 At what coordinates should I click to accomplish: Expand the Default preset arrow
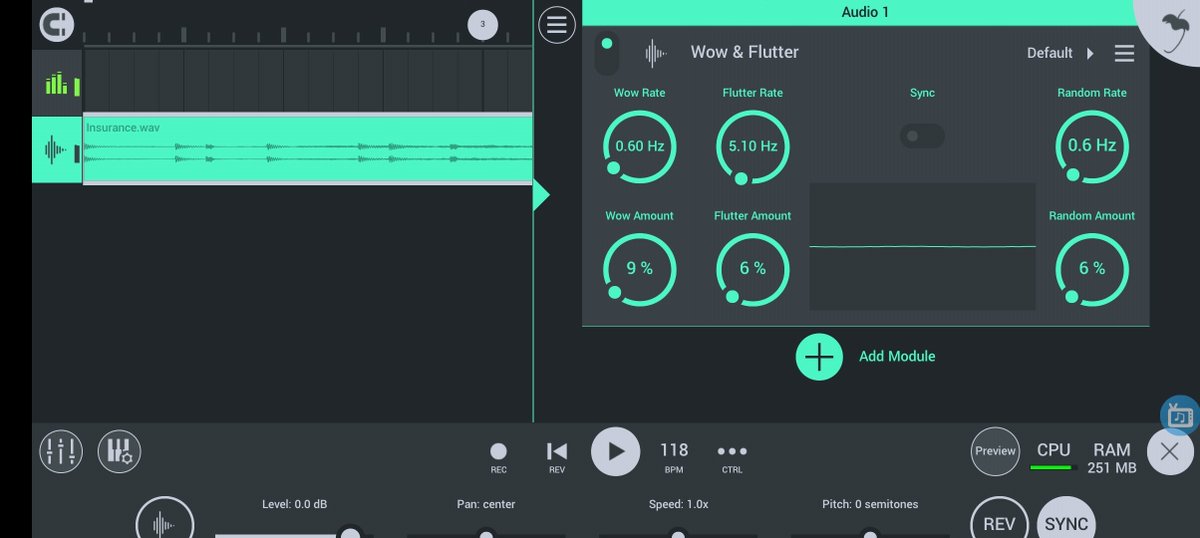1090,53
